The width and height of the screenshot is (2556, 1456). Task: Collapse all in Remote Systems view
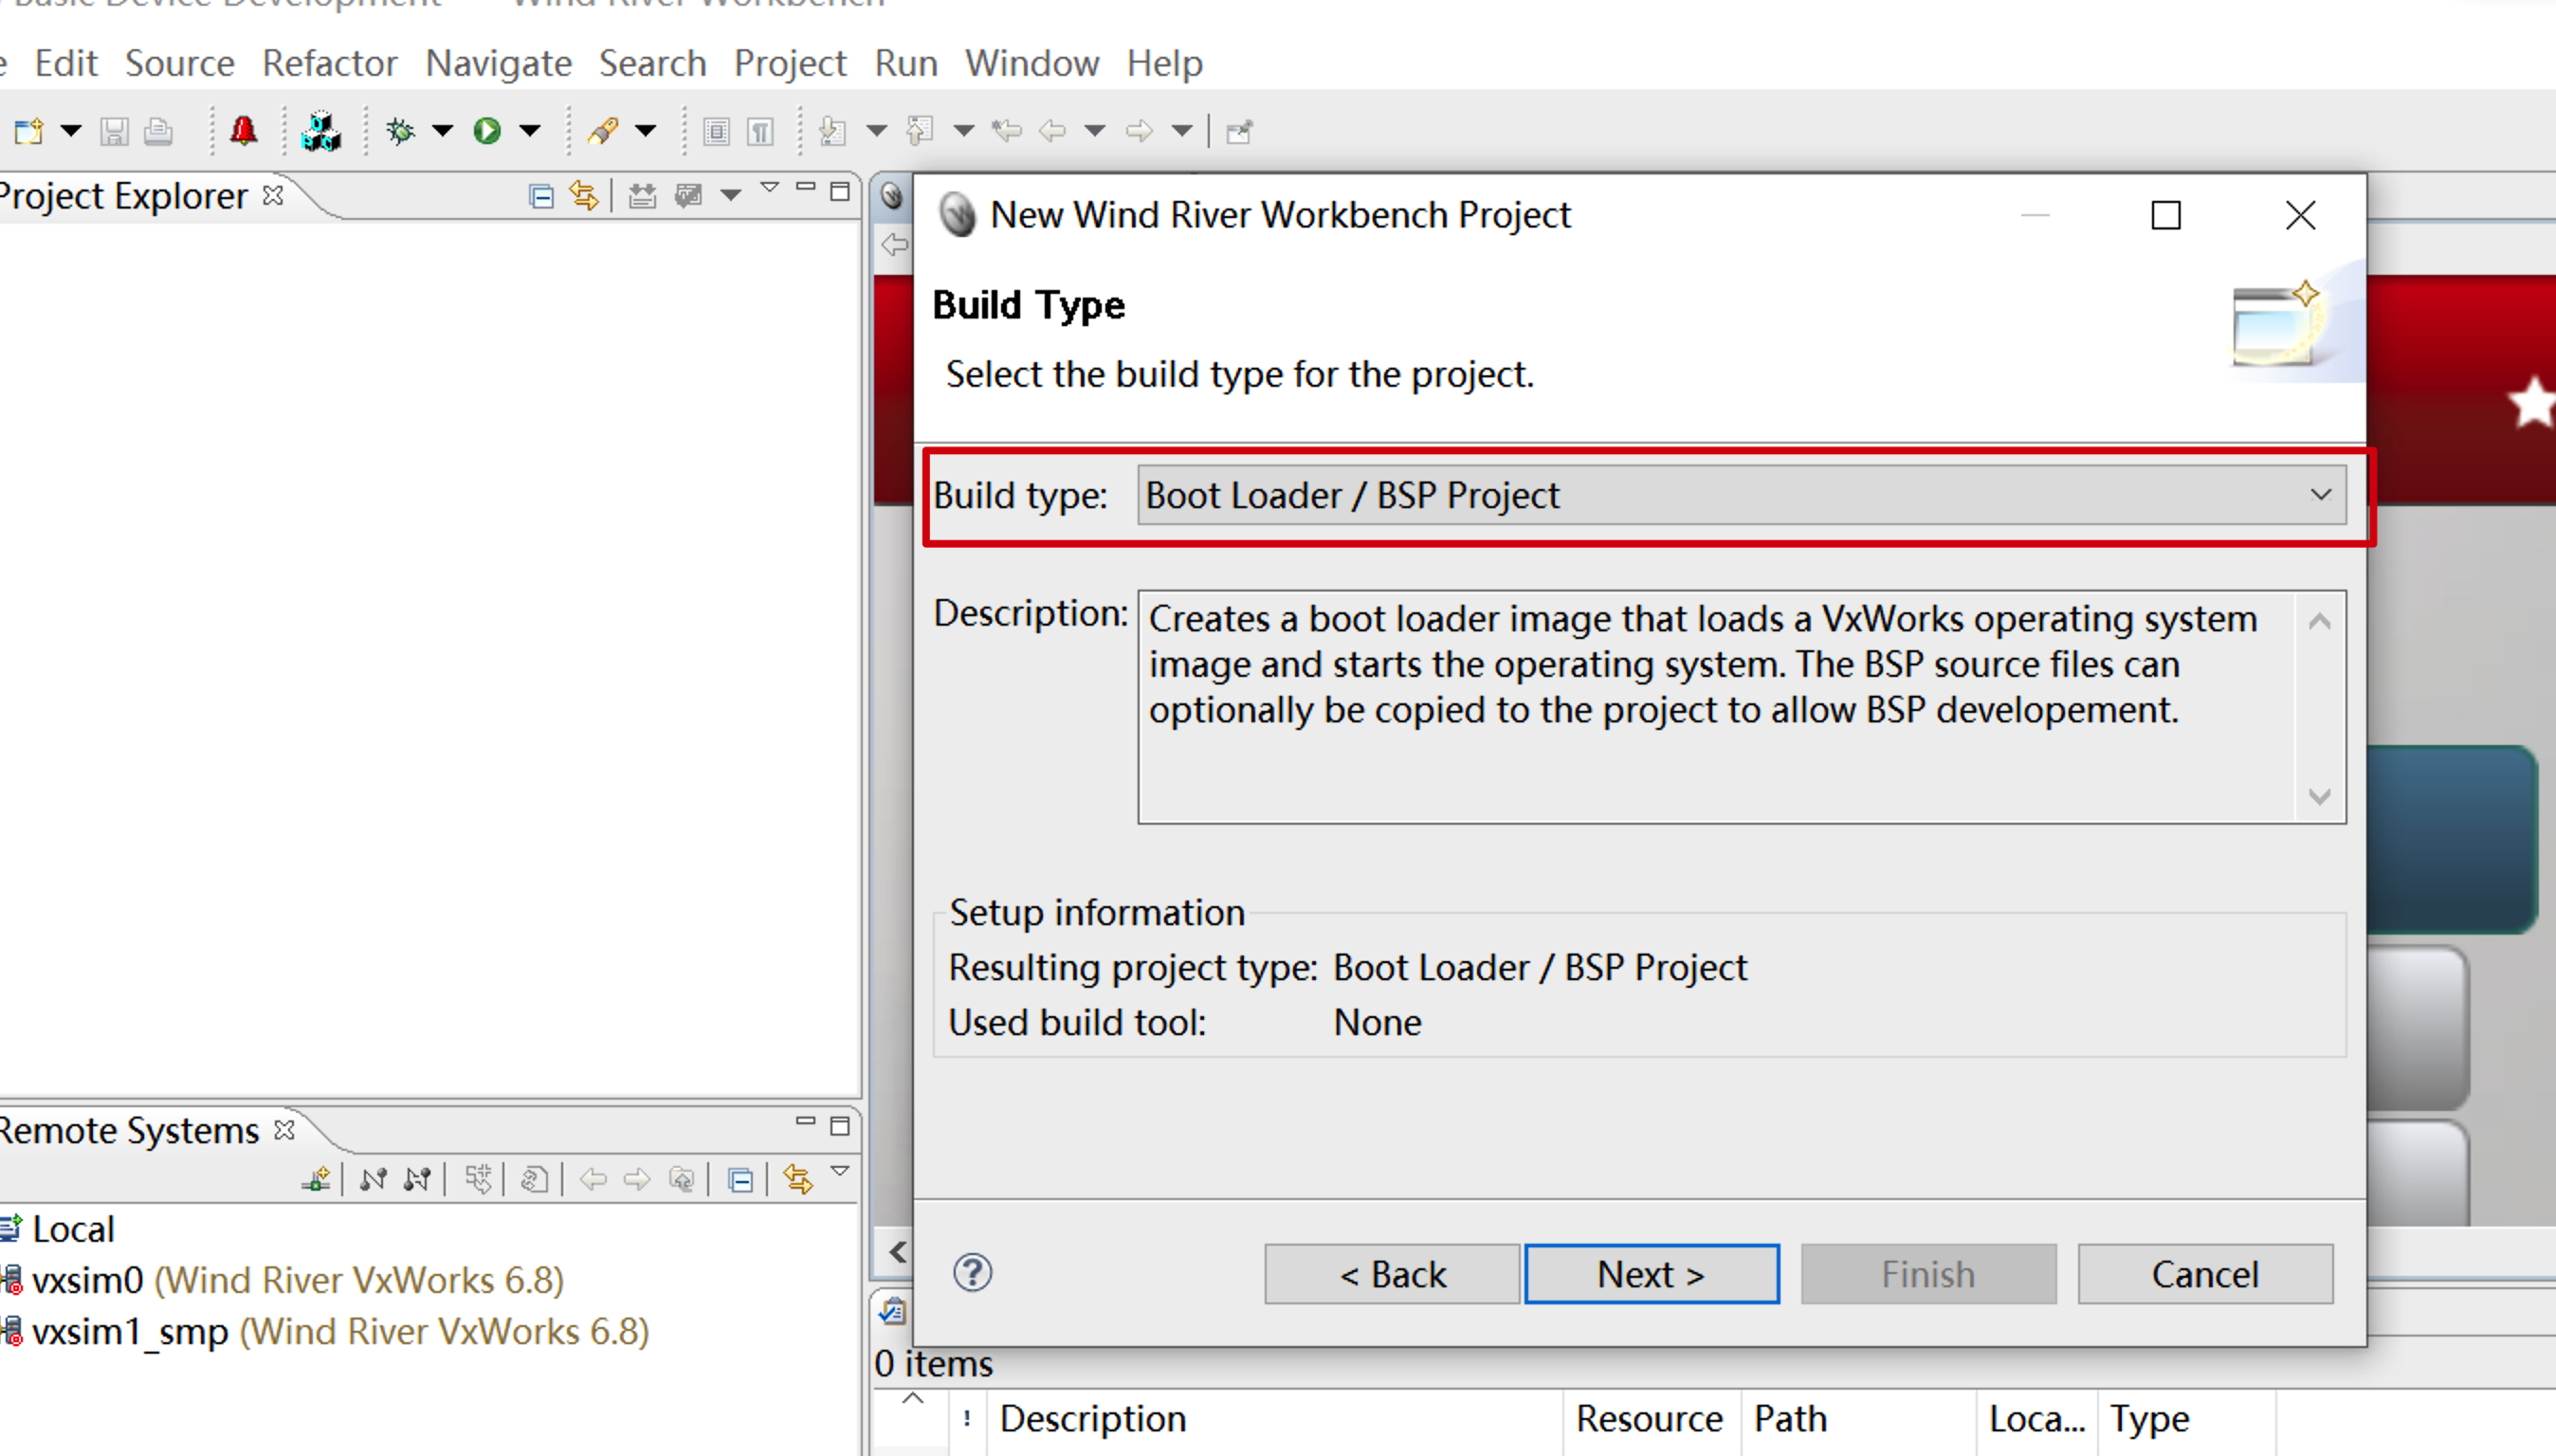(740, 1180)
